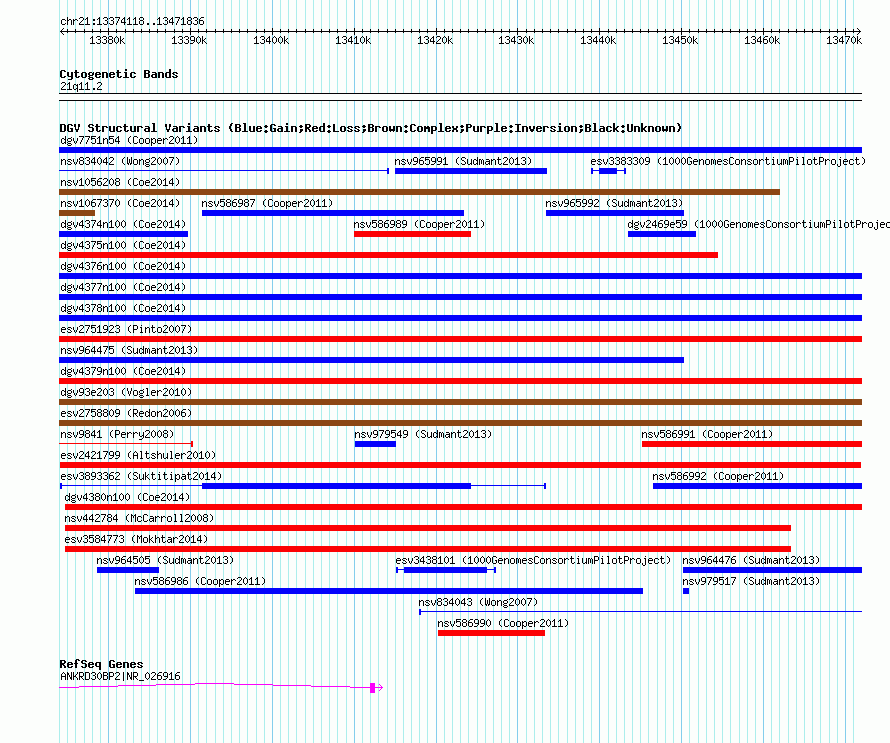The image size is (890, 743).
Task: Click the brown nsv1067370 complex bar
Action: point(77,213)
